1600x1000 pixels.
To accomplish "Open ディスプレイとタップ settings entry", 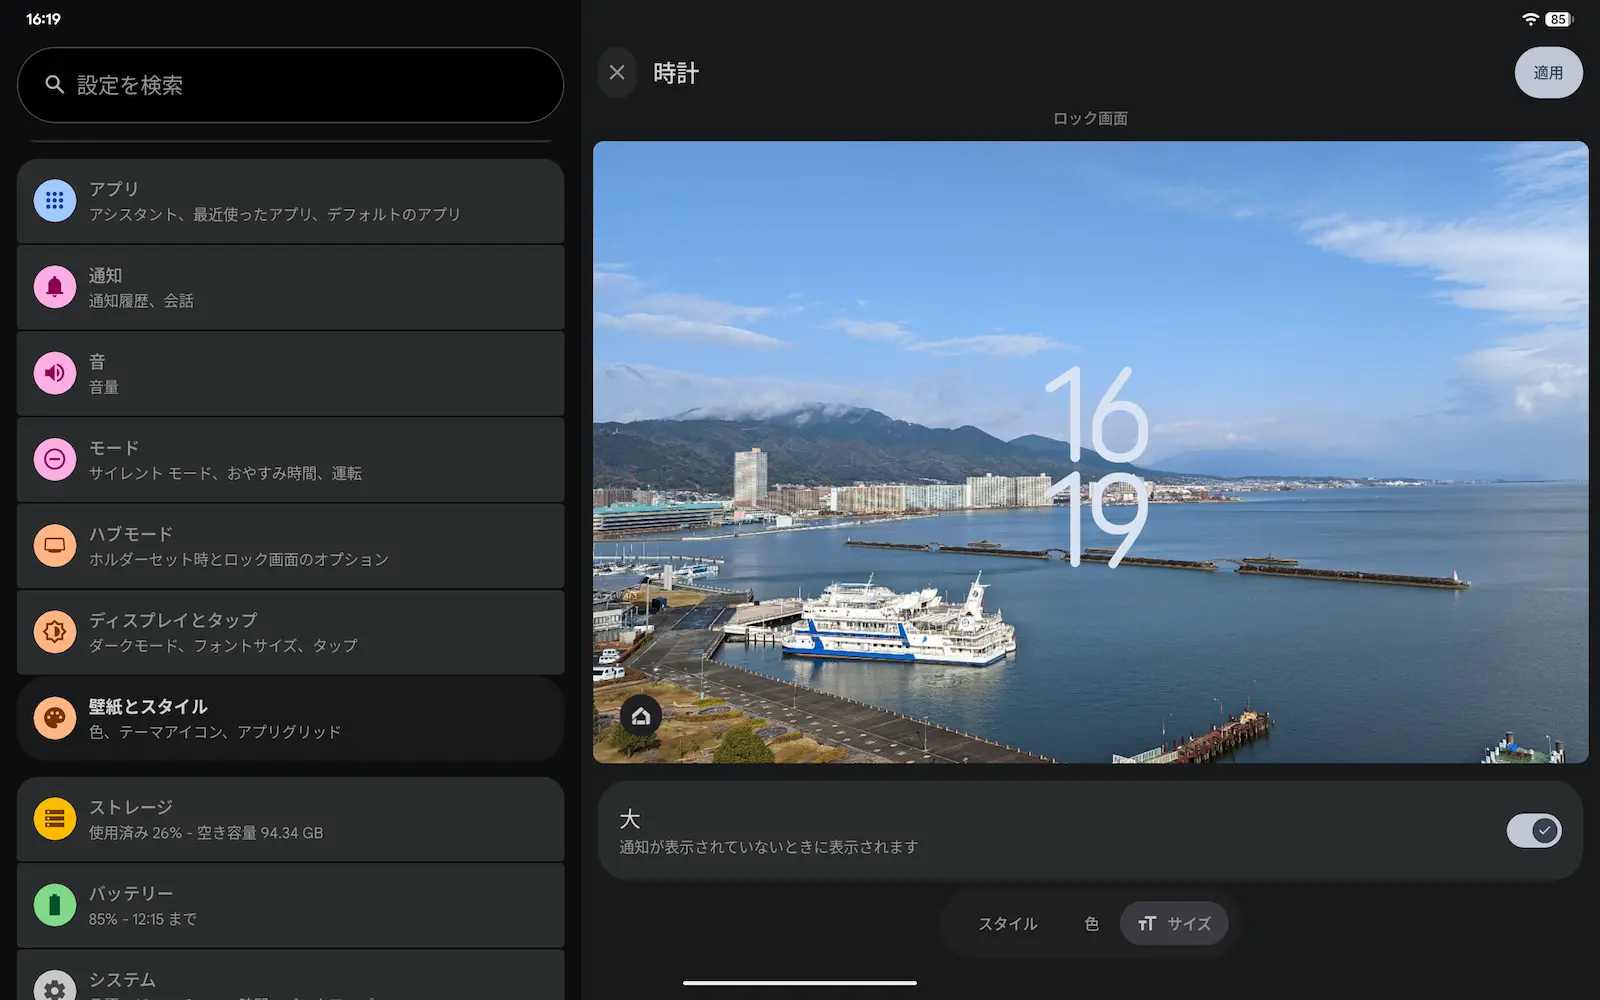I will 290,631.
